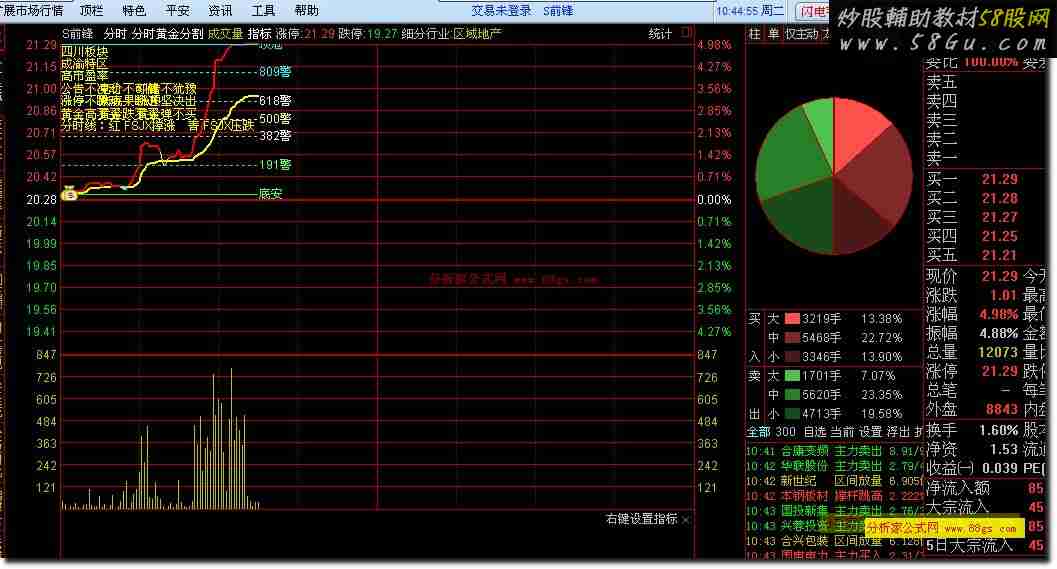
Task: Click the red 买入大 color swatch
Action: click(x=792, y=318)
